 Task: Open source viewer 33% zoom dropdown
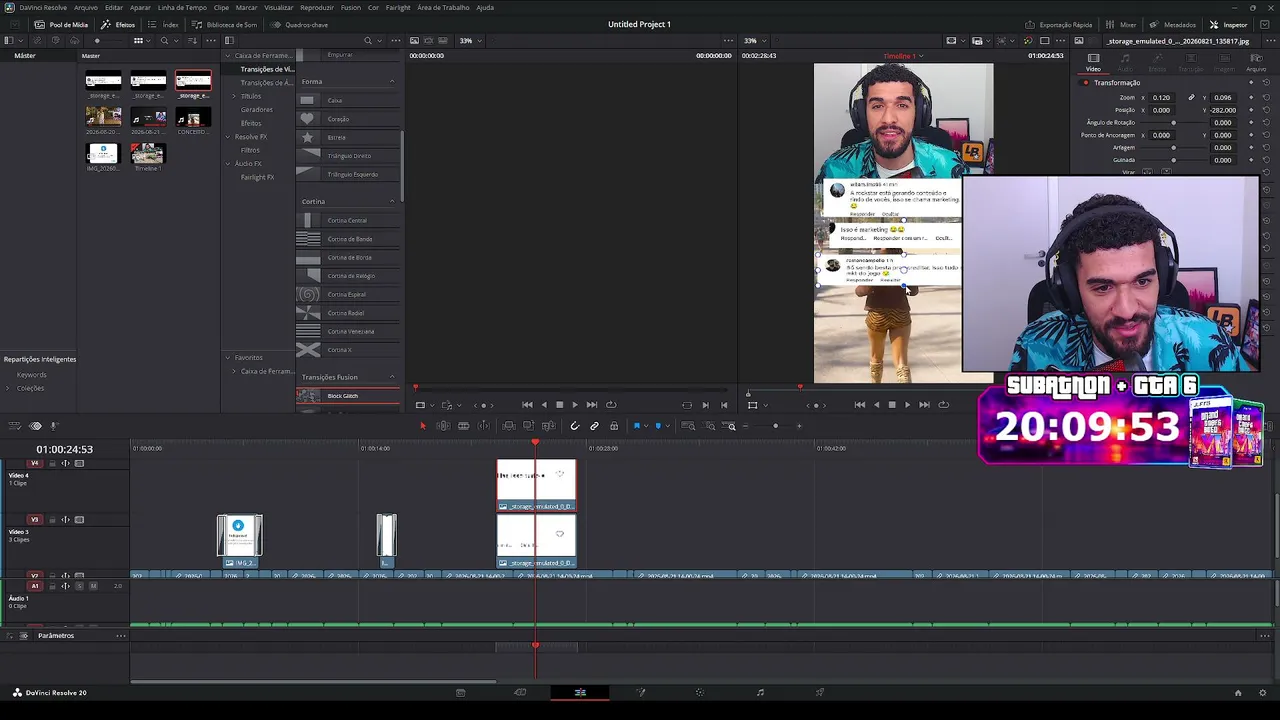[x=470, y=41]
